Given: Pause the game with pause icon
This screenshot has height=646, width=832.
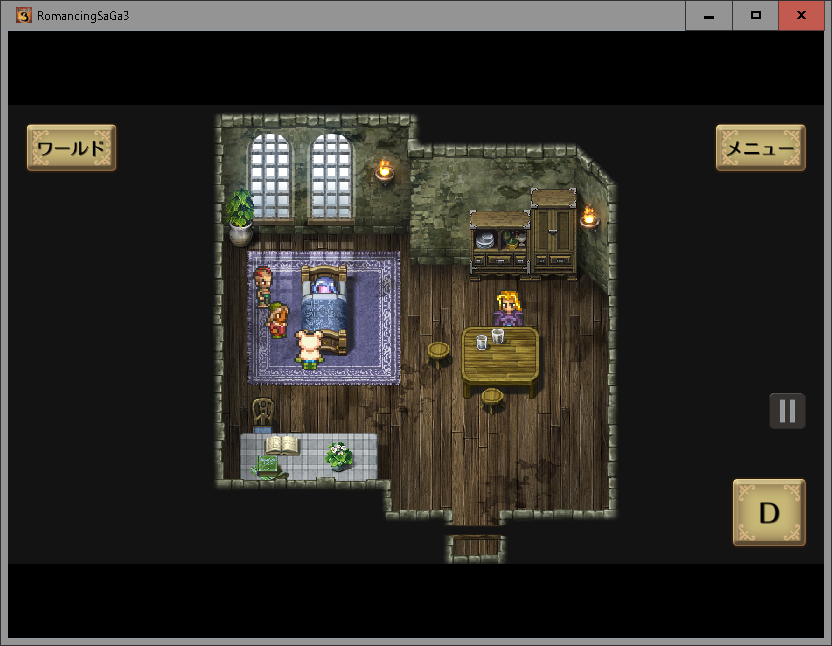Looking at the screenshot, I should coord(787,411).
